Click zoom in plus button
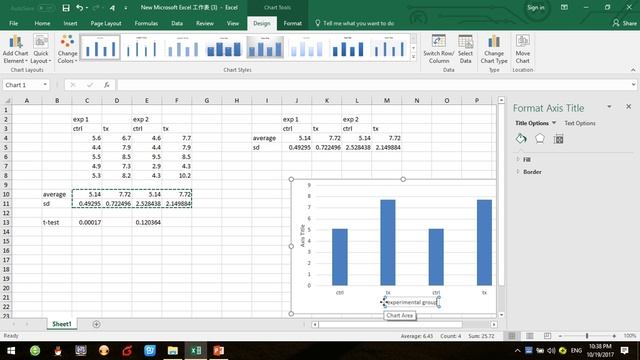Viewport: 640px width, 360px height. [614, 336]
